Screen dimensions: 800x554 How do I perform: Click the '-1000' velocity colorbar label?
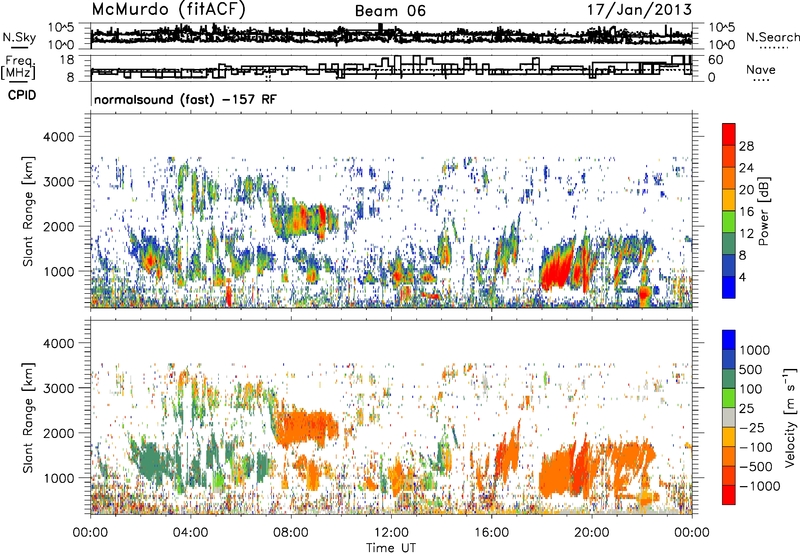(x=759, y=486)
